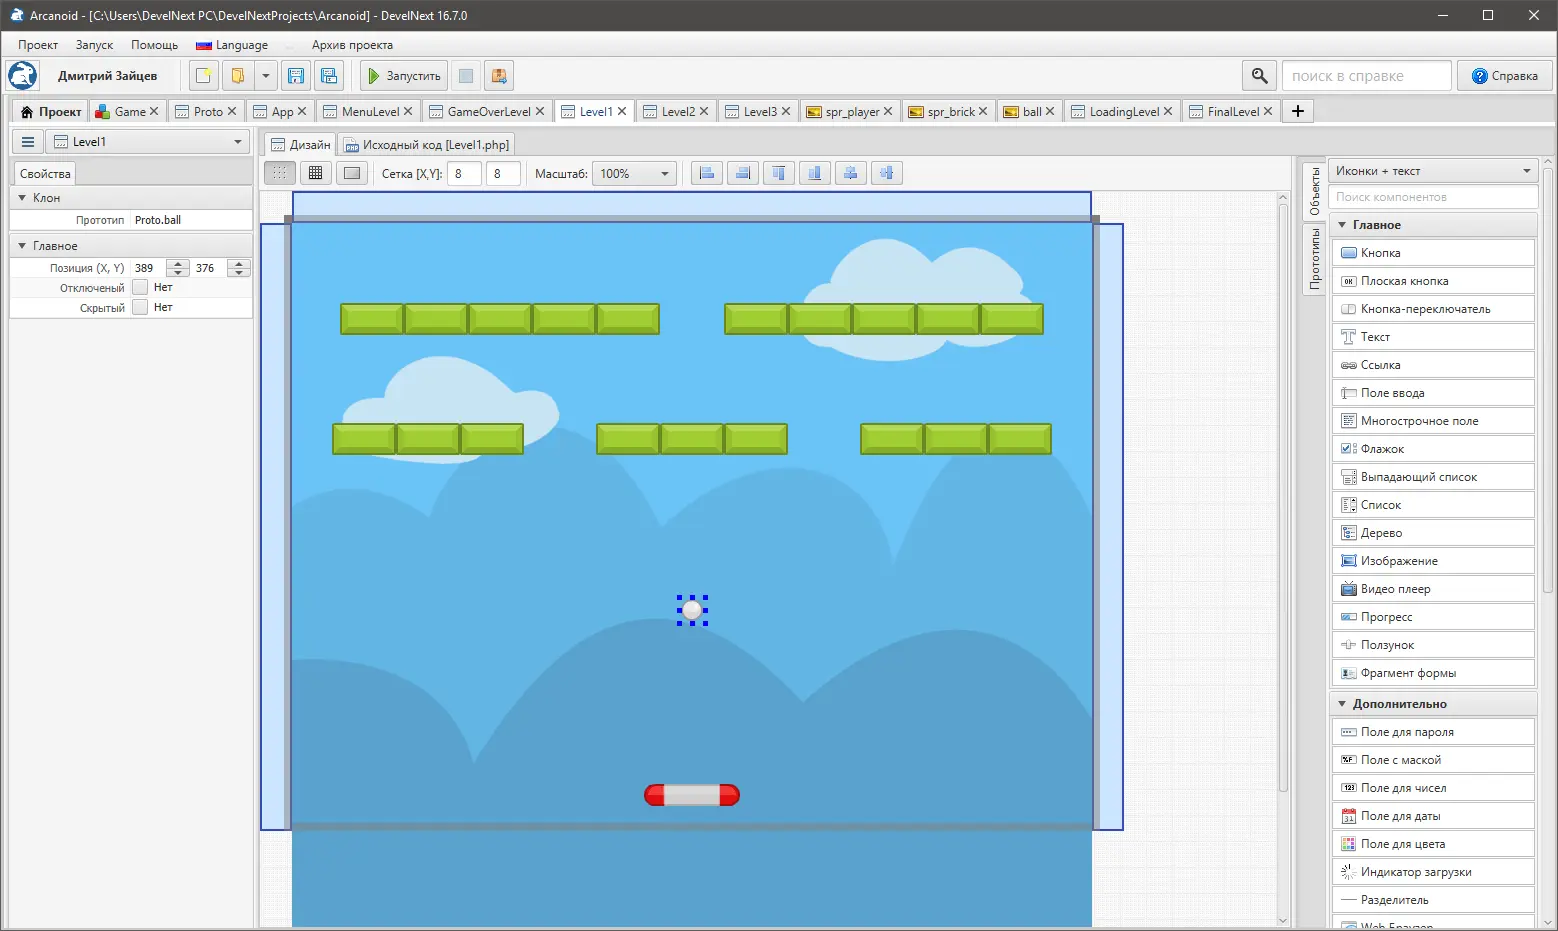Click the save project floppy icon

[296, 76]
